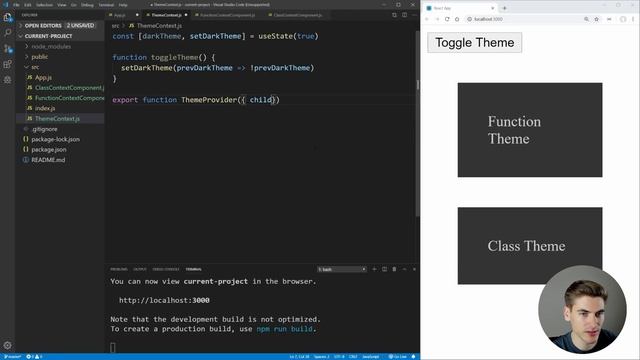Open the Terminal menu
Screen dimensions: 640x360
106,5
